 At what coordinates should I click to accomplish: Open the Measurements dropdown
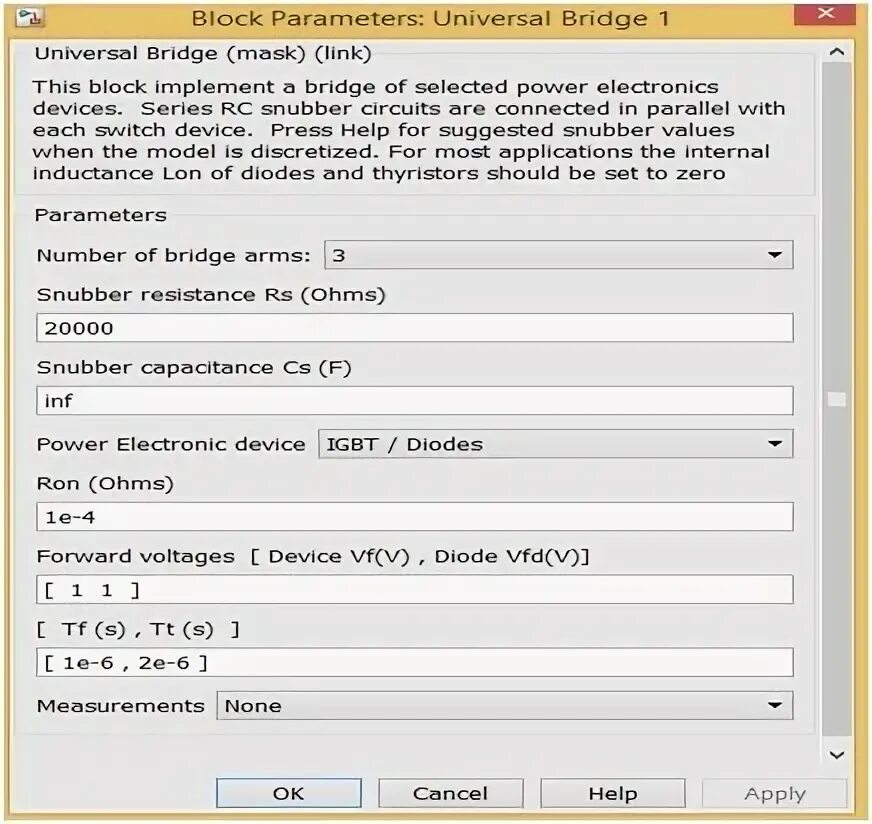(504, 706)
